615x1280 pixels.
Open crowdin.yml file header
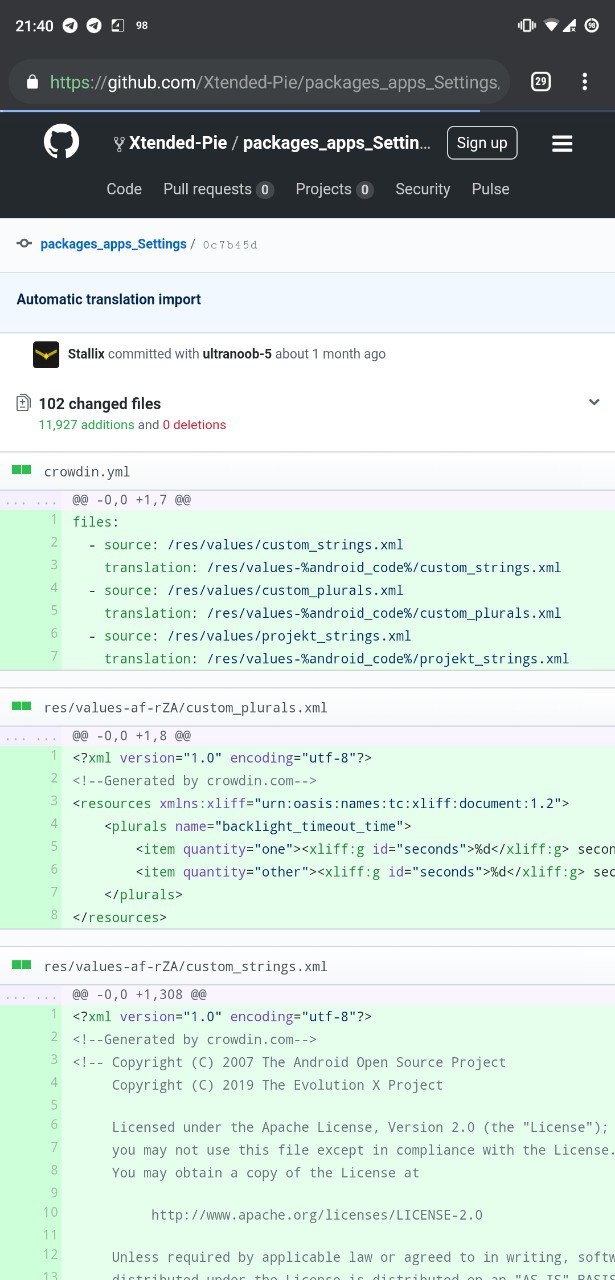pos(87,471)
